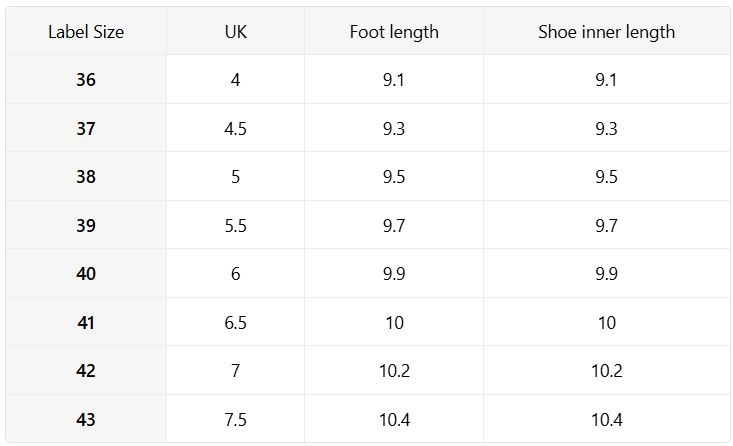
Task: Click label size 38 cell
Action: tap(86, 177)
